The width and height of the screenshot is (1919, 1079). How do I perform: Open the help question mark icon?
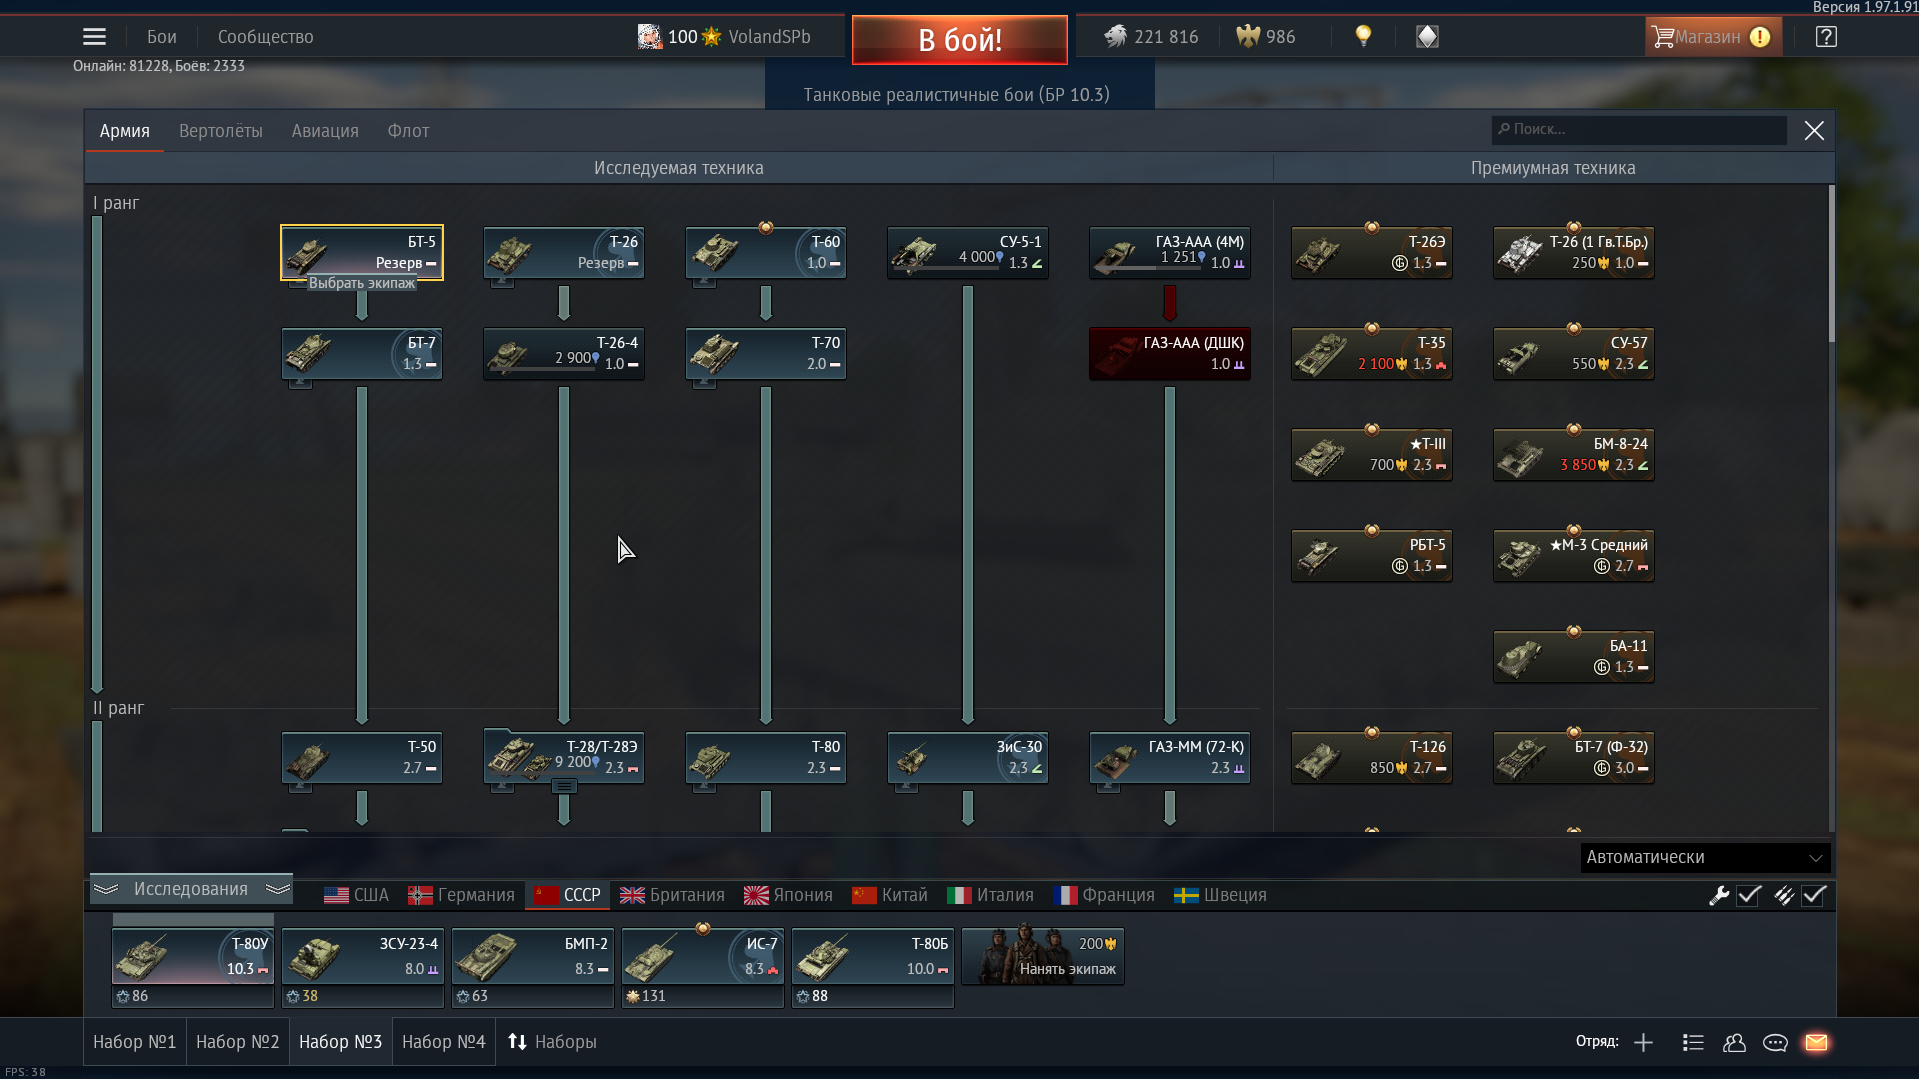[1826, 37]
